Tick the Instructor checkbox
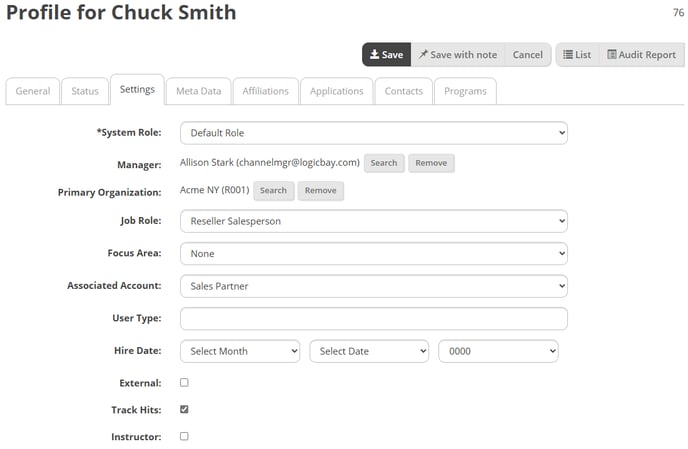Screen dimensions: 688x449 tap(184, 436)
